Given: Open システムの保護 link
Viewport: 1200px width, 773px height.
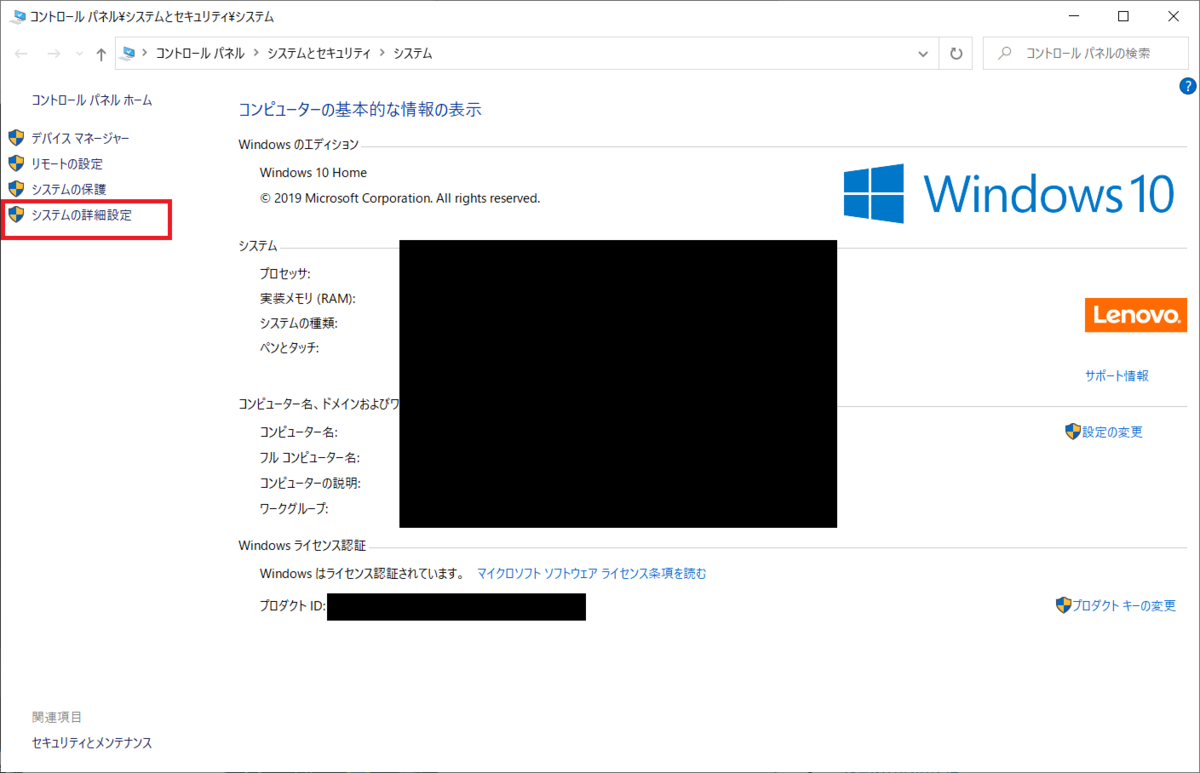Looking at the screenshot, I should pyautogui.click(x=69, y=188).
